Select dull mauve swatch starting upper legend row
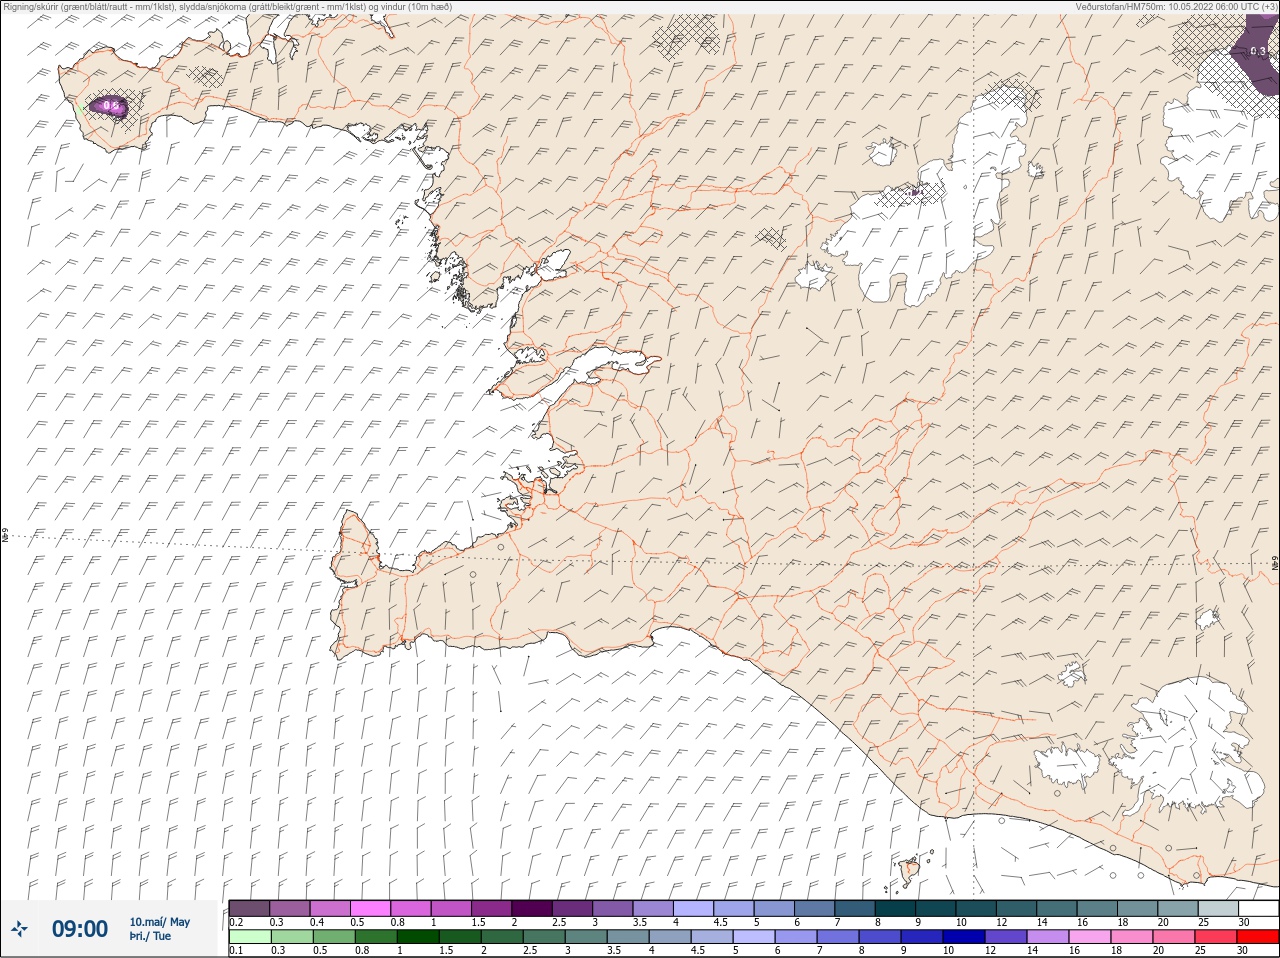This screenshot has width=1280, height=958. click(249, 908)
